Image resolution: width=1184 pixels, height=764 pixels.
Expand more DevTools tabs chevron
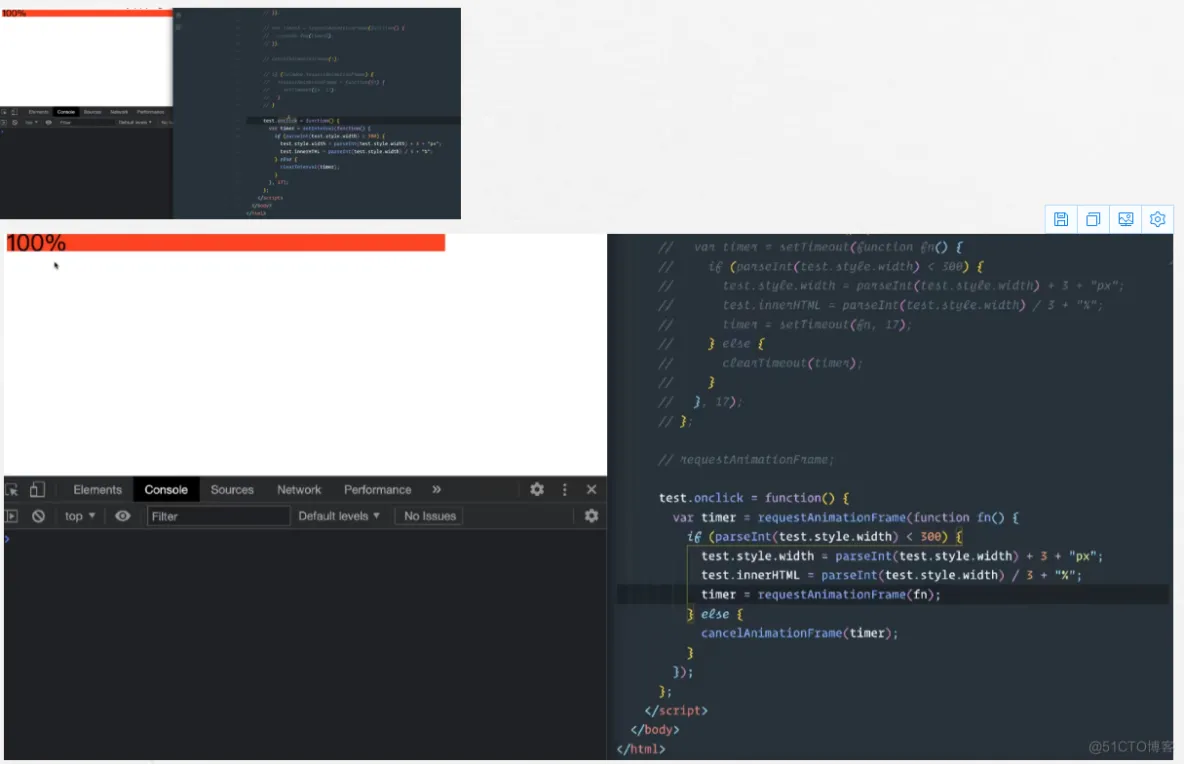point(436,490)
